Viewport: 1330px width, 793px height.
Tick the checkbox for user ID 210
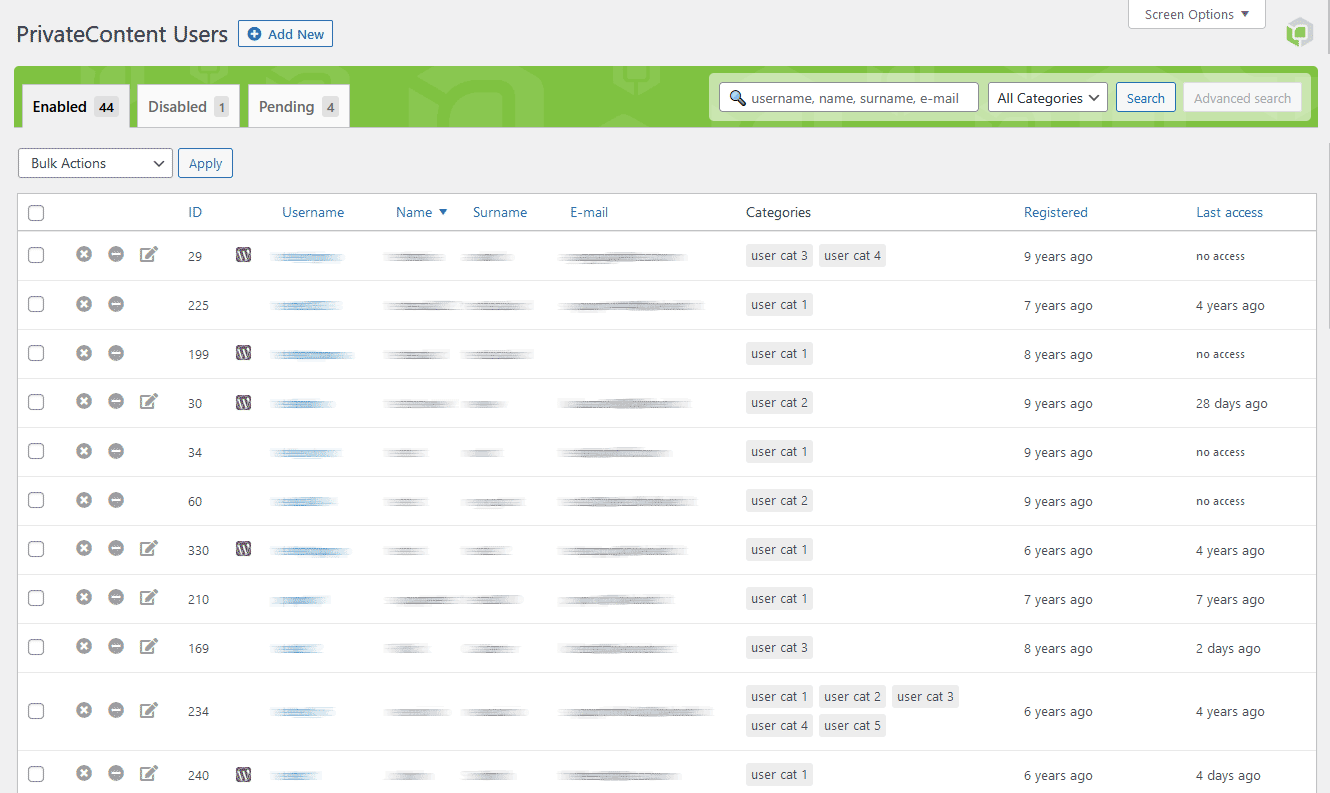click(x=36, y=598)
